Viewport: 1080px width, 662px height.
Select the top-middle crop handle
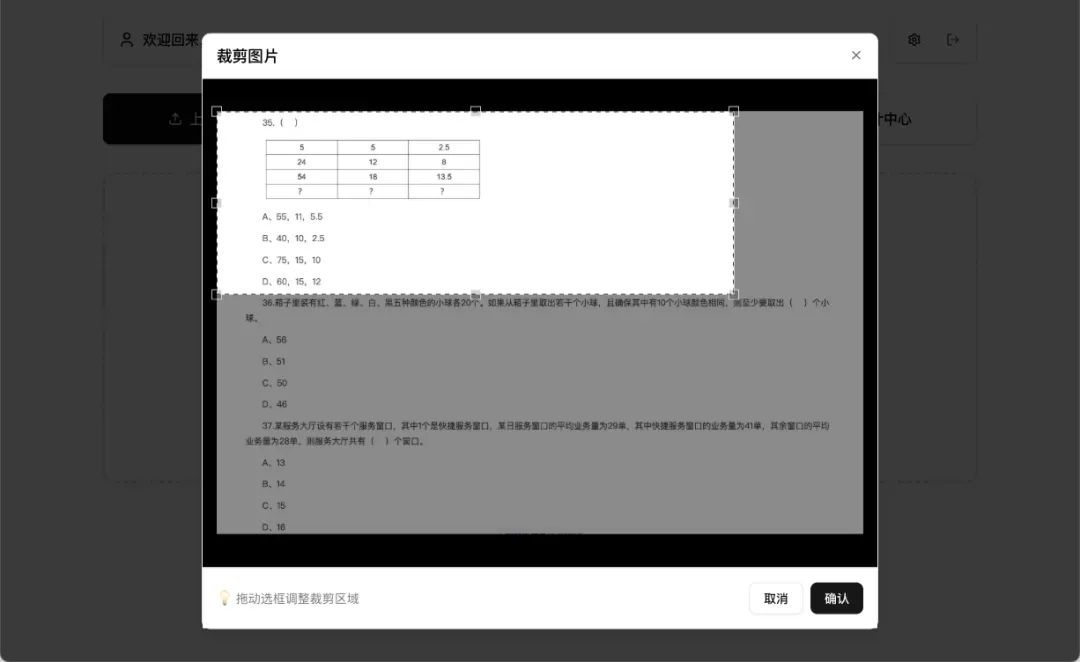[475, 111]
